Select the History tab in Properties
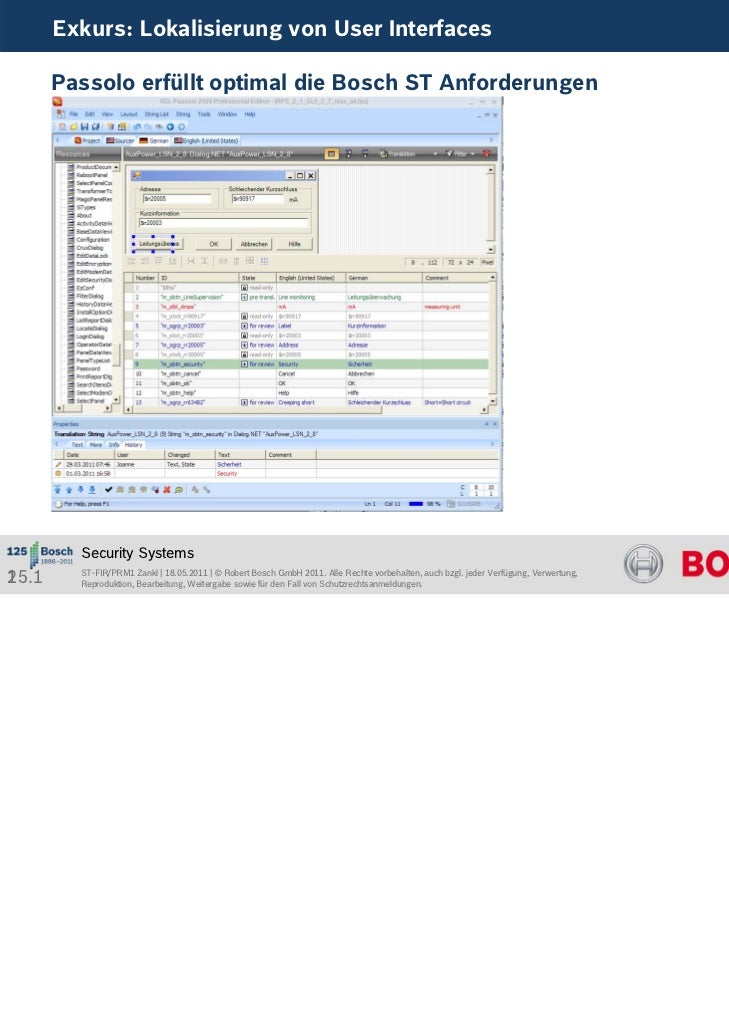 (x=133, y=445)
